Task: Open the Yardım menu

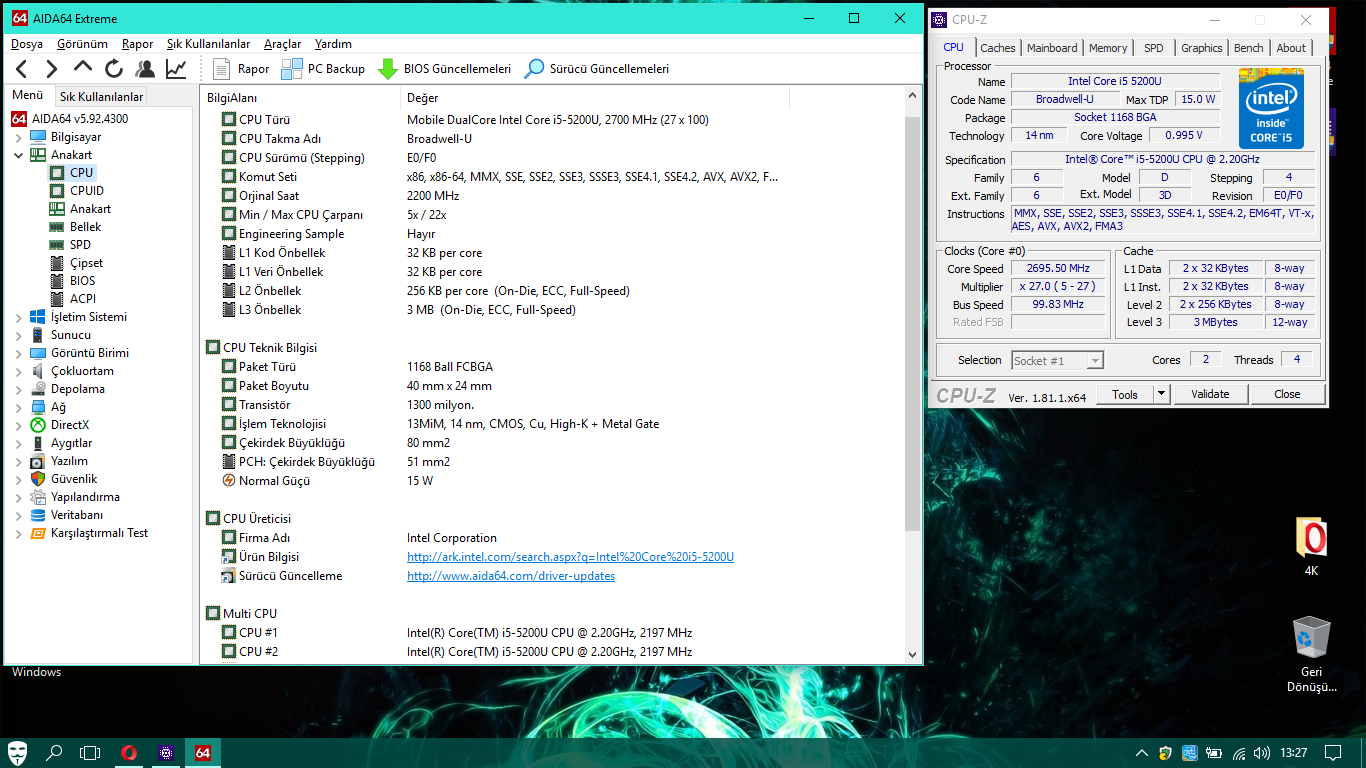Action: 333,44
